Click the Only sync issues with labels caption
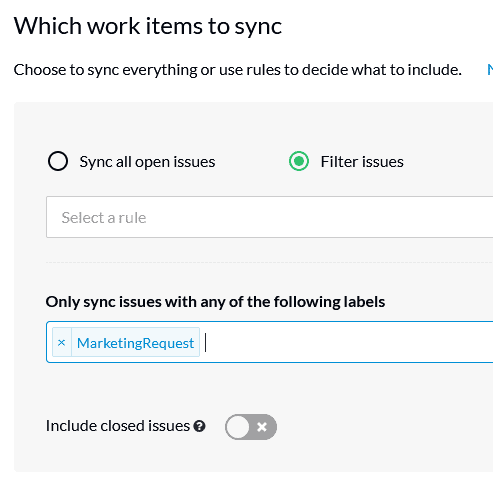The height and width of the screenshot is (496, 493). point(215,302)
